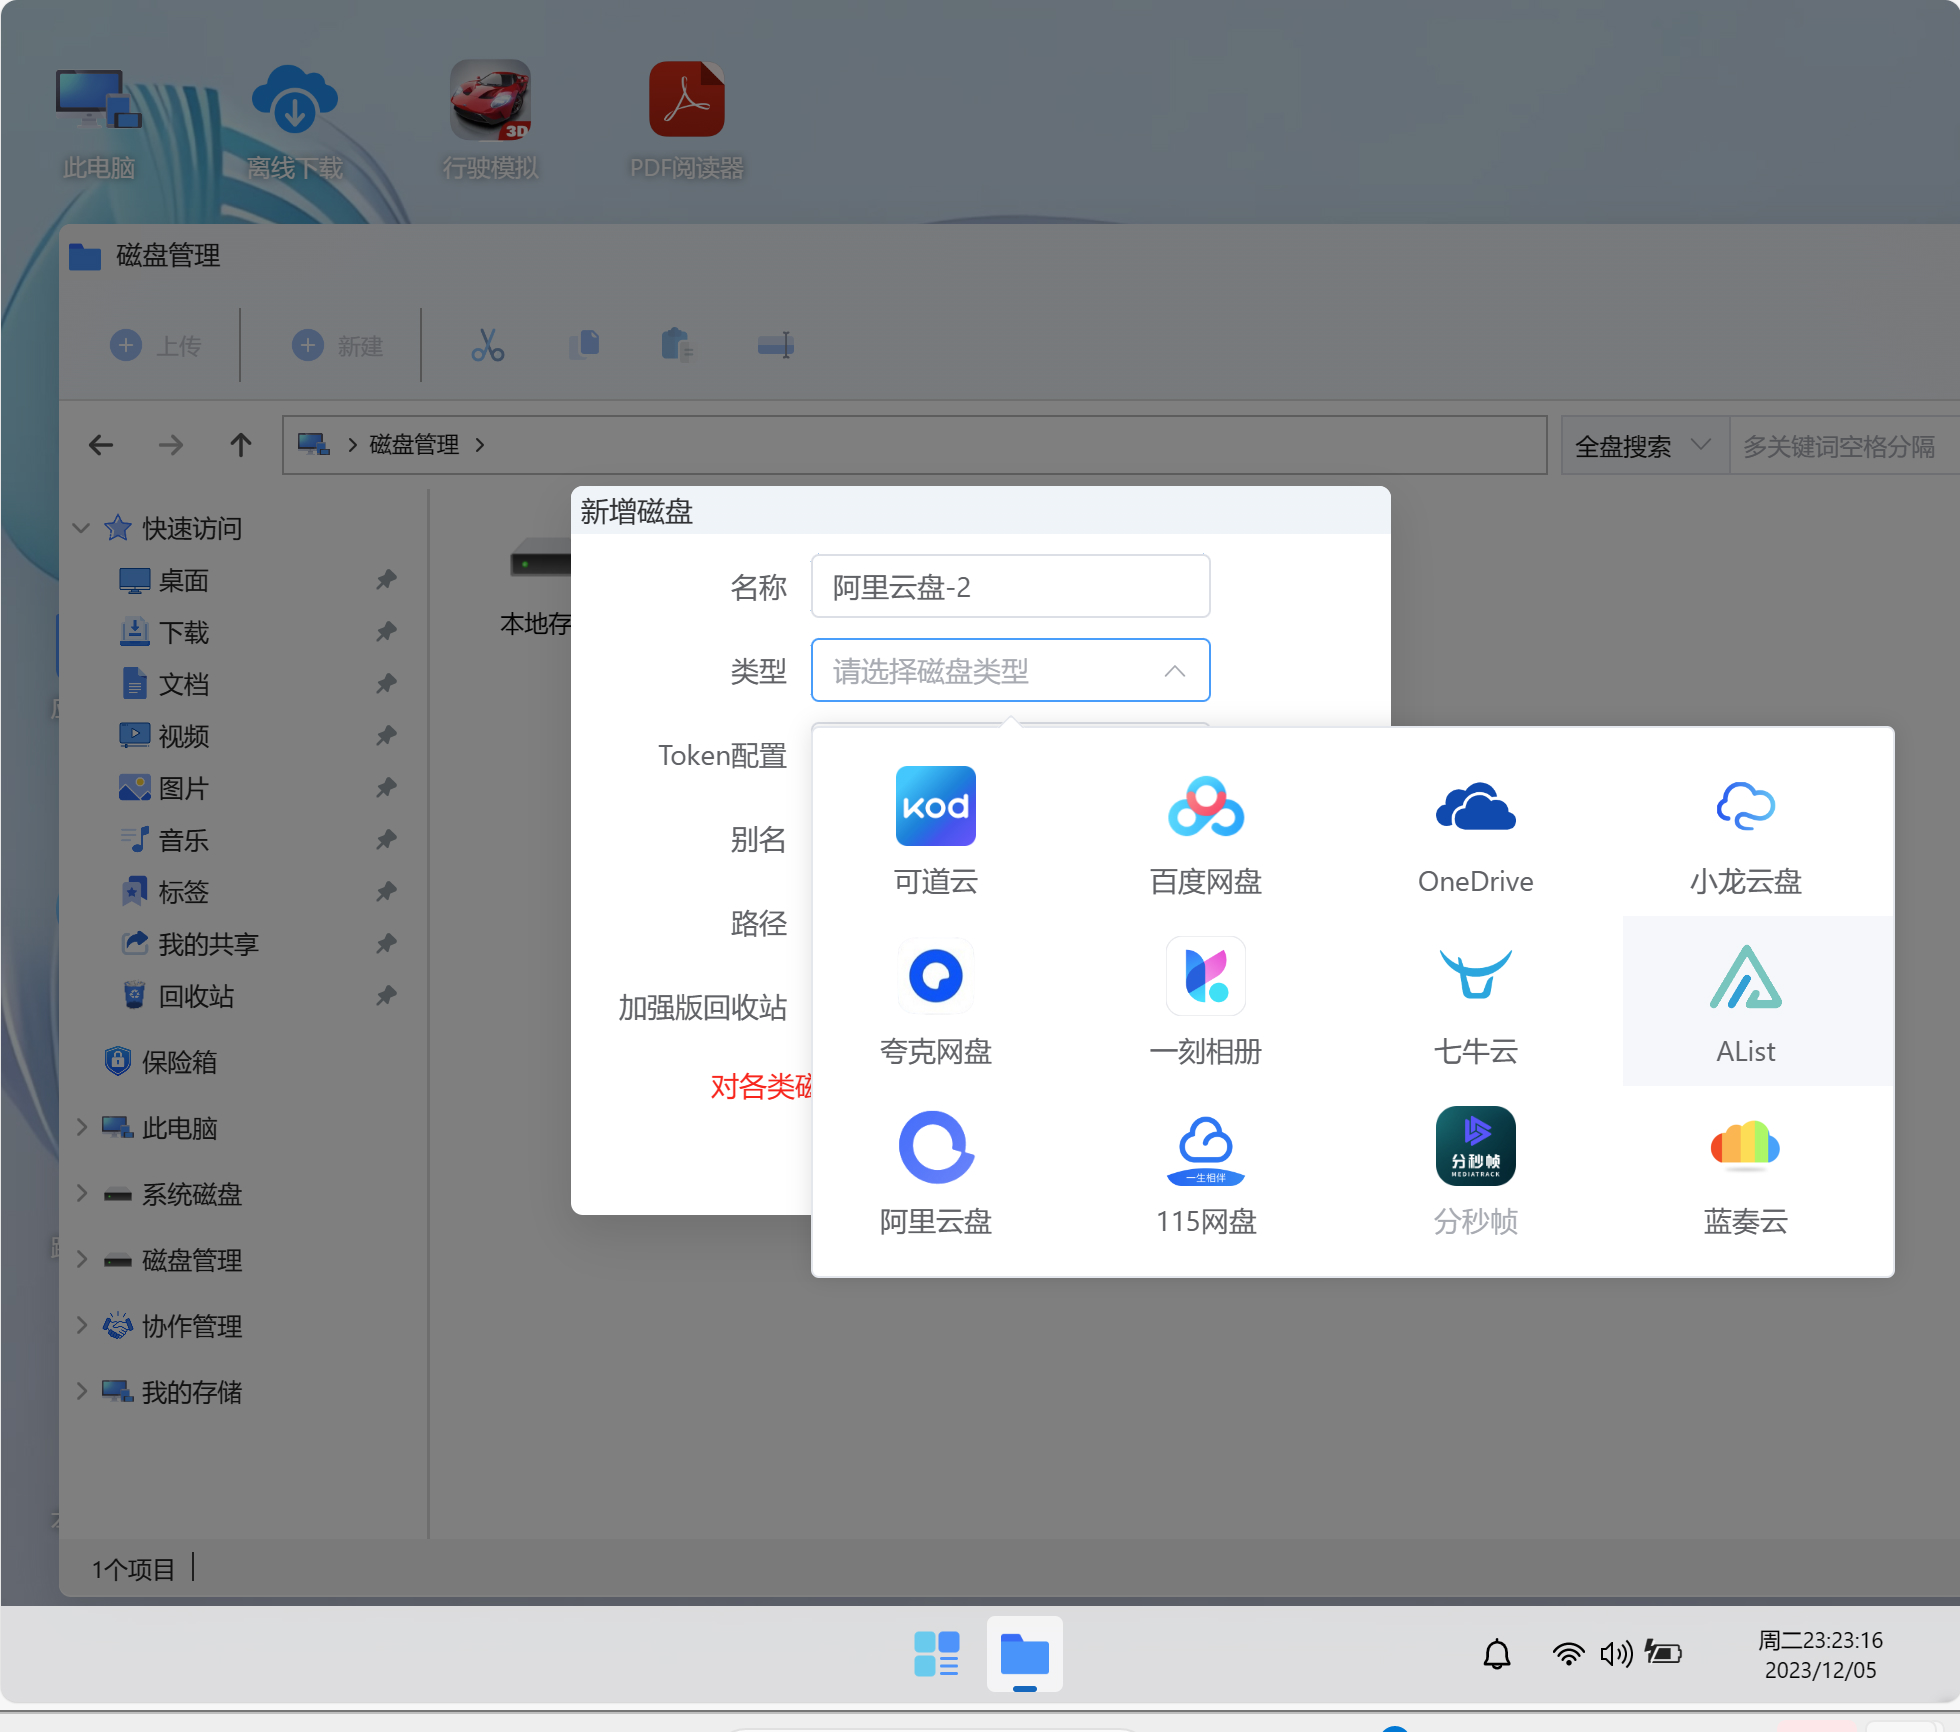Click the cut scissors toolbar icon

point(487,346)
